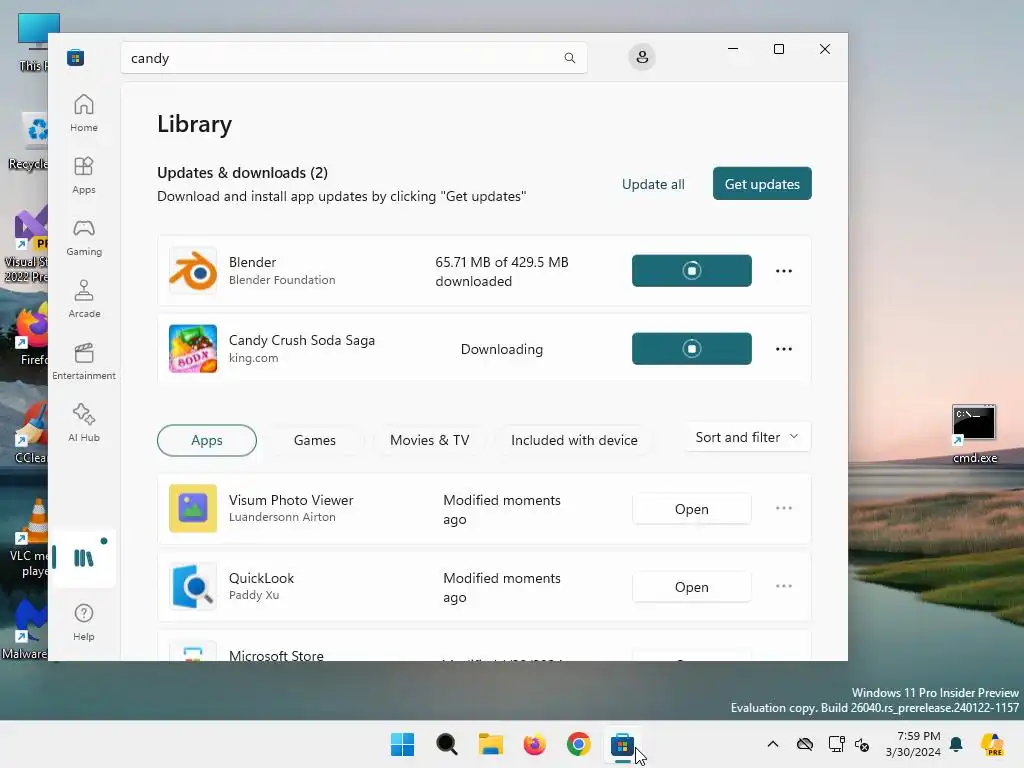
Task: Click the network display tray icon
Action: 836,744
